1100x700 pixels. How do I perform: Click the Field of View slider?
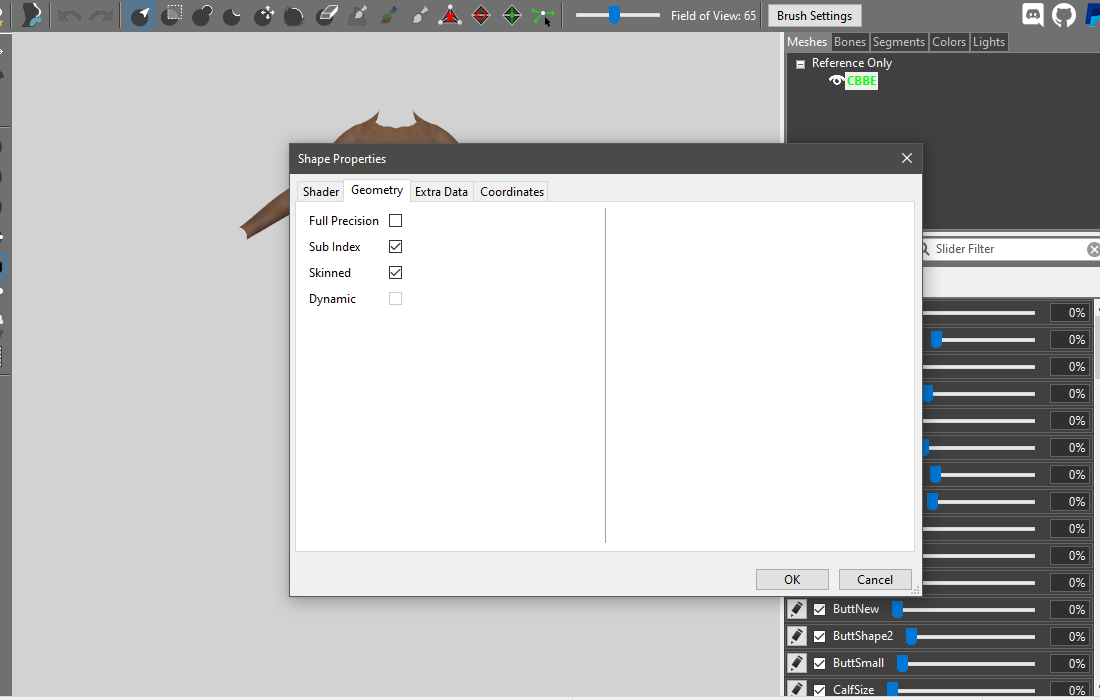coord(617,15)
